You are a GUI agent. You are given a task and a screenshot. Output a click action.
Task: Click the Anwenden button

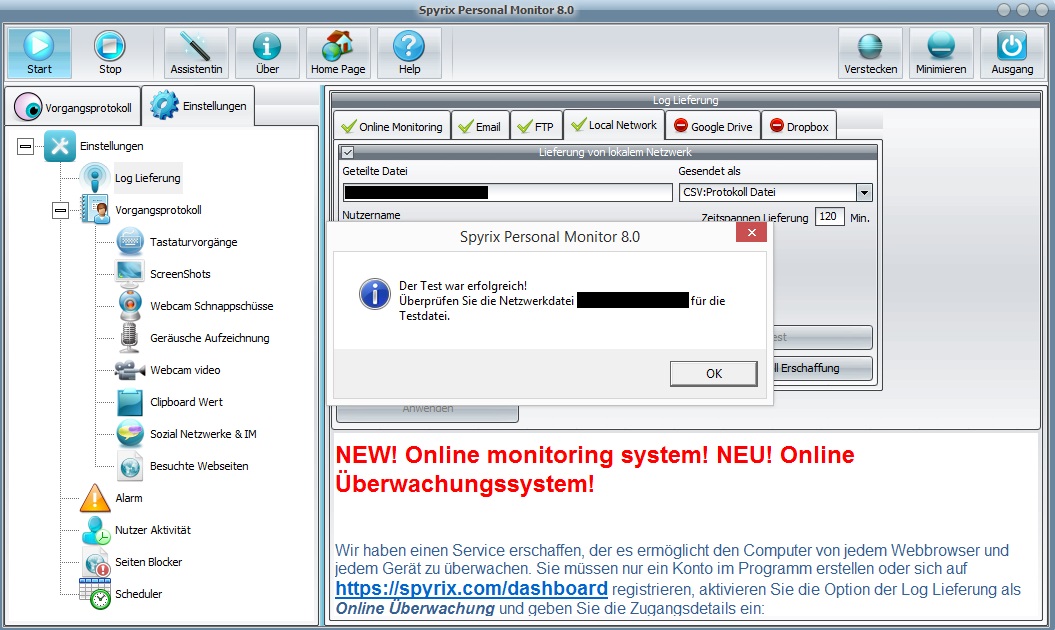[x=427, y=411]
